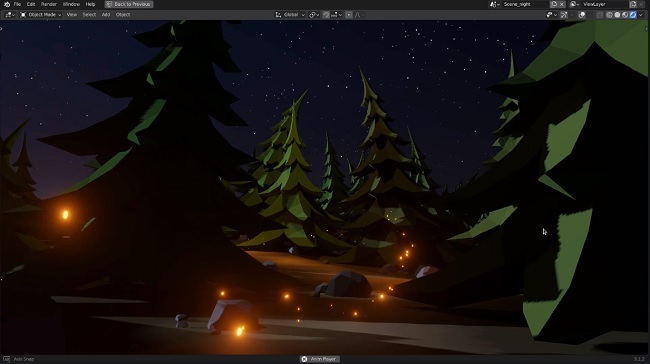650x364 pixels.
Task: Create a new scene with the copy icon
Action: 554,4
